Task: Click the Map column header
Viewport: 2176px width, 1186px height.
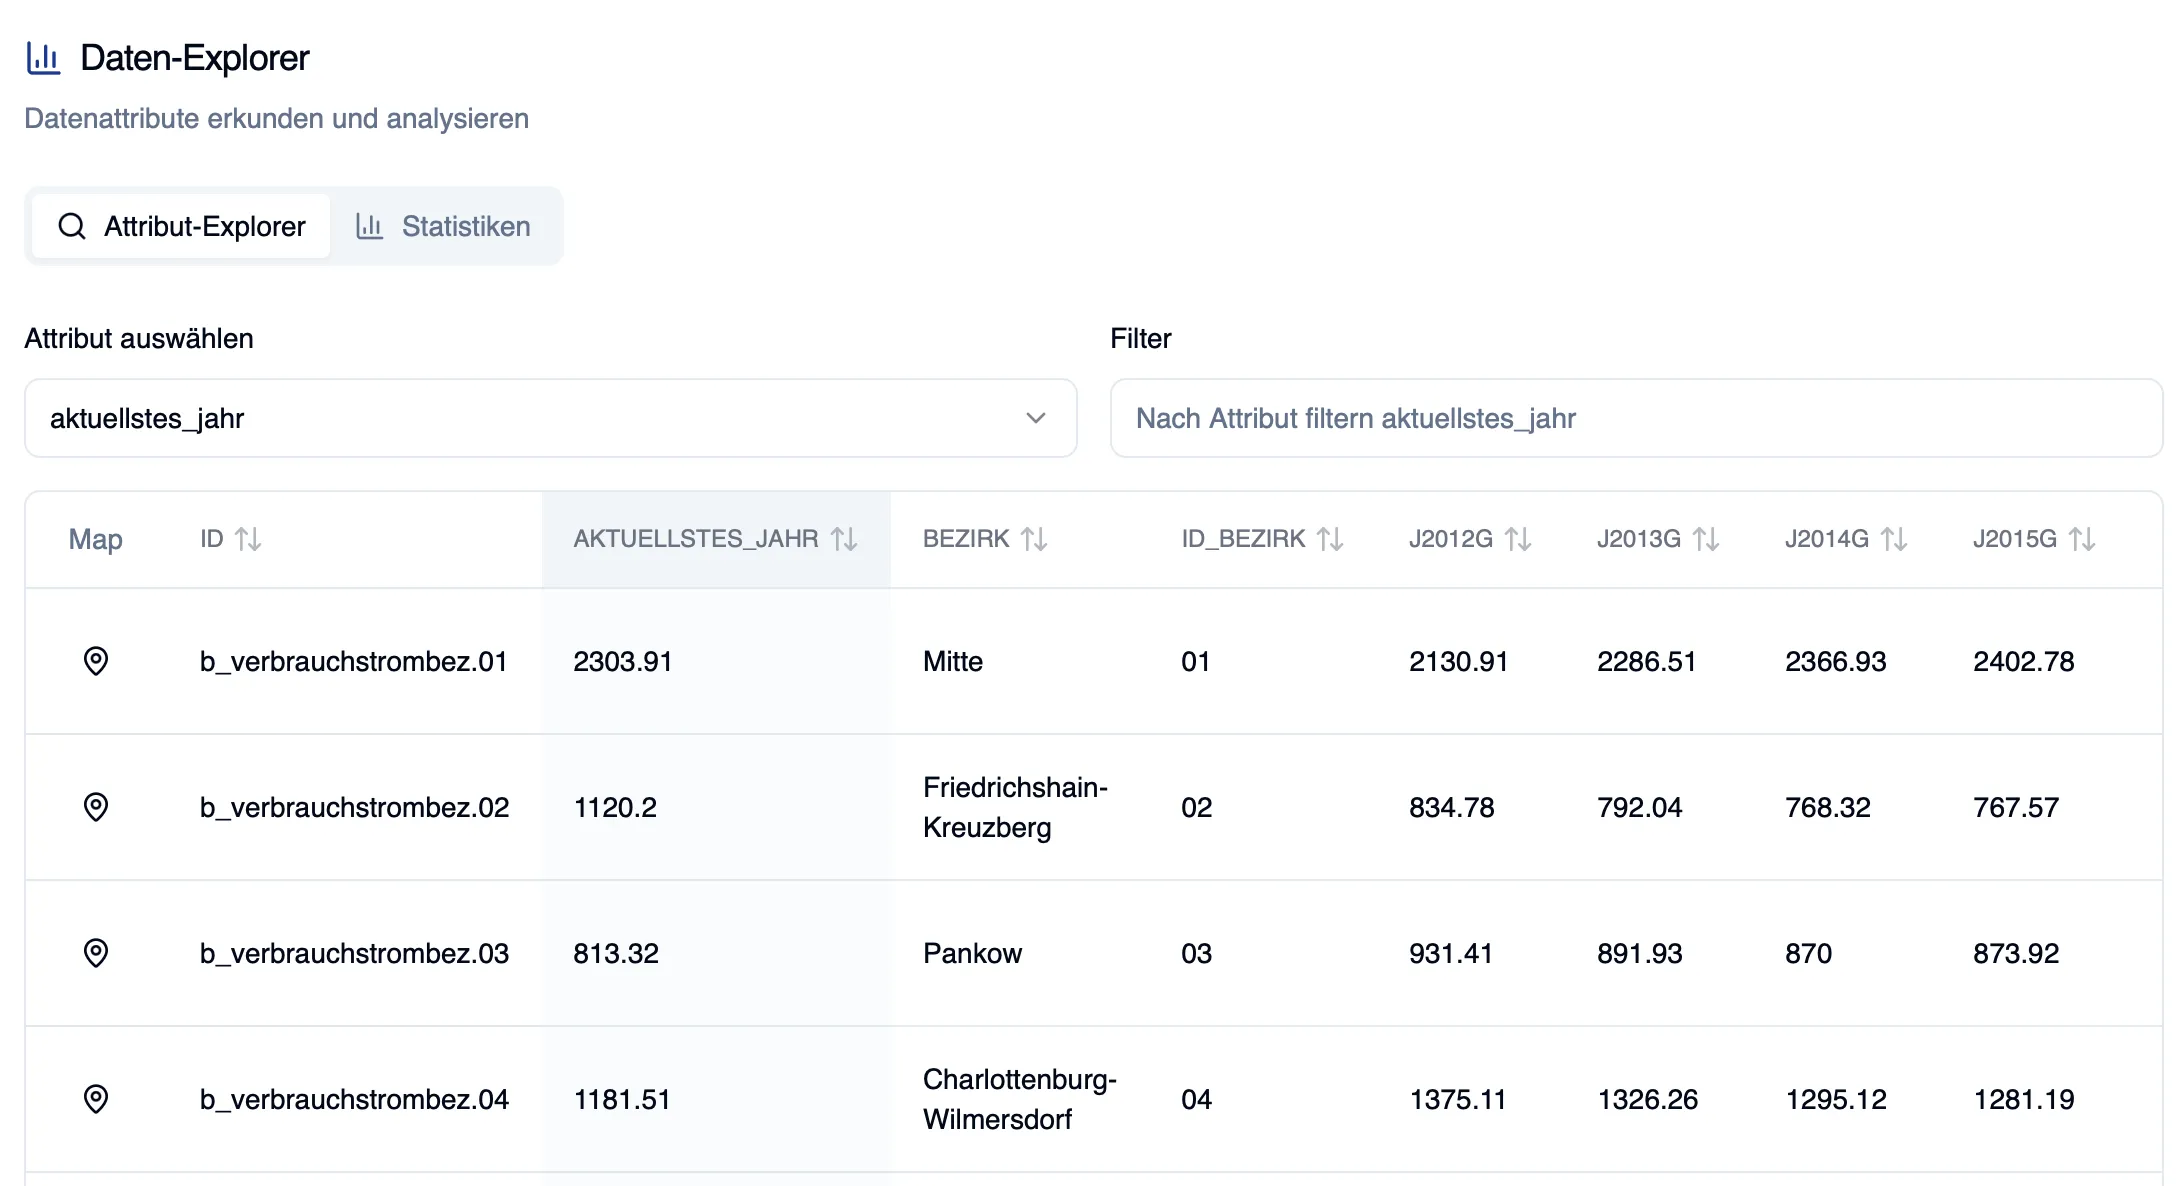Action: pyautogui.click(x=95, y=539)
